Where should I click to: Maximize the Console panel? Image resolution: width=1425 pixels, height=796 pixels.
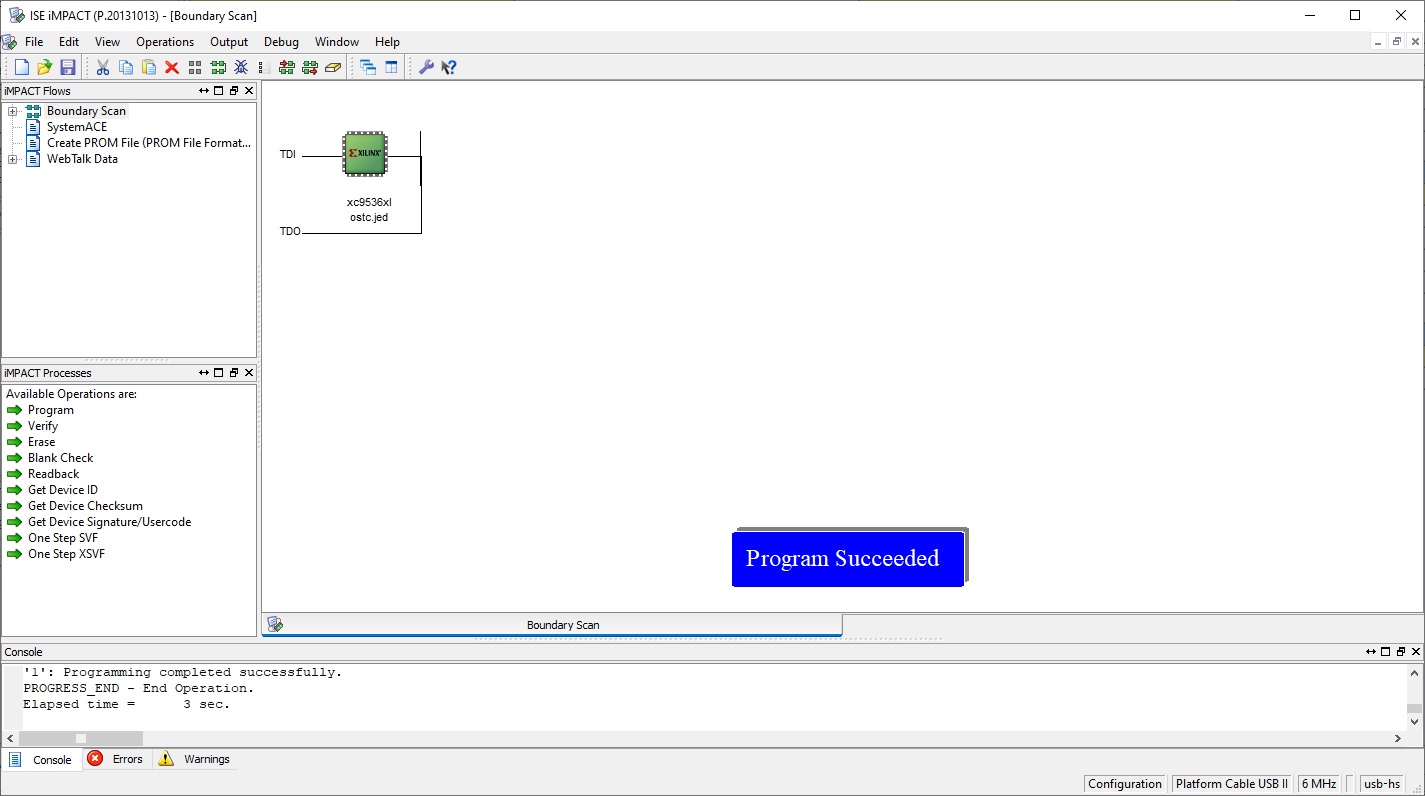[x=1386, y=652]
